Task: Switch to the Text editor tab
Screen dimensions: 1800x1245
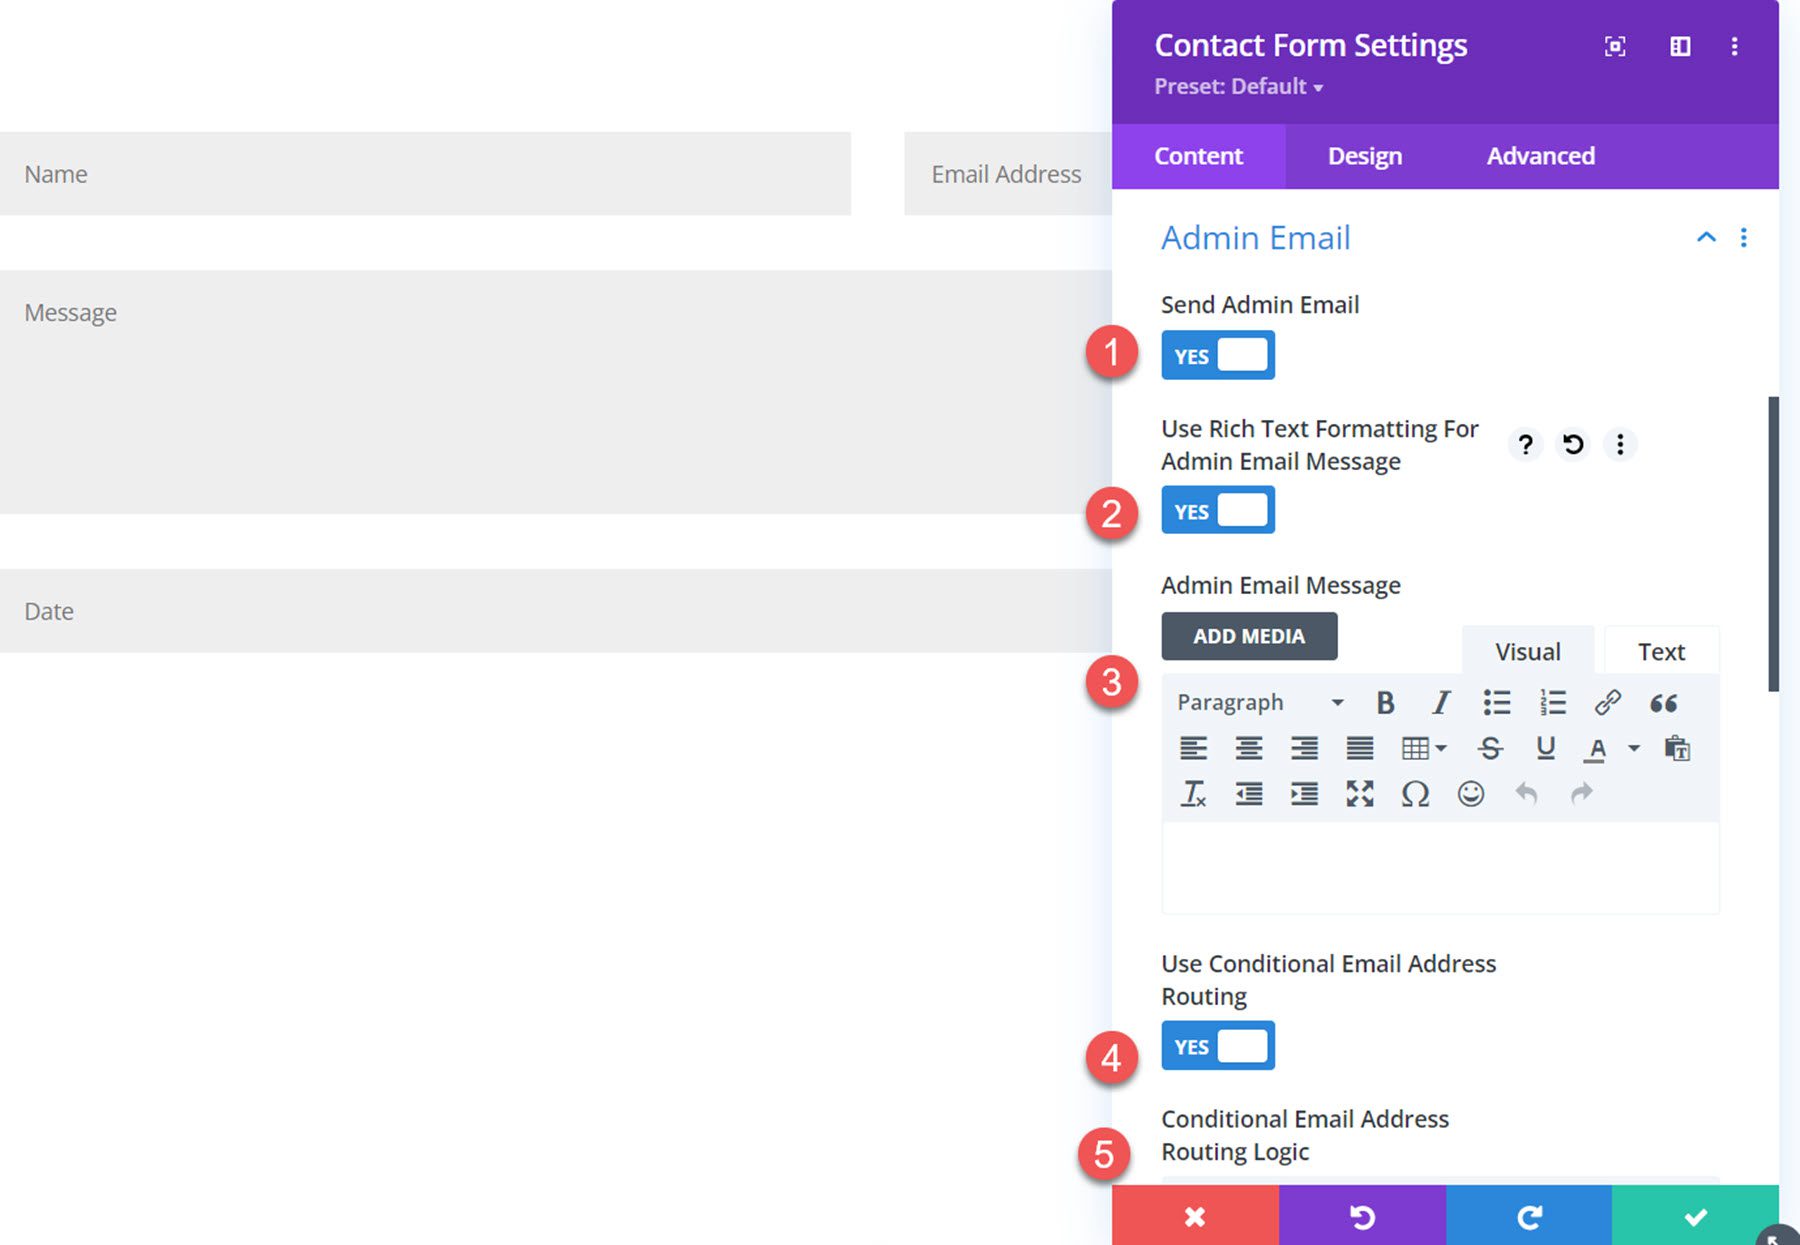Action: [1660, 650]
